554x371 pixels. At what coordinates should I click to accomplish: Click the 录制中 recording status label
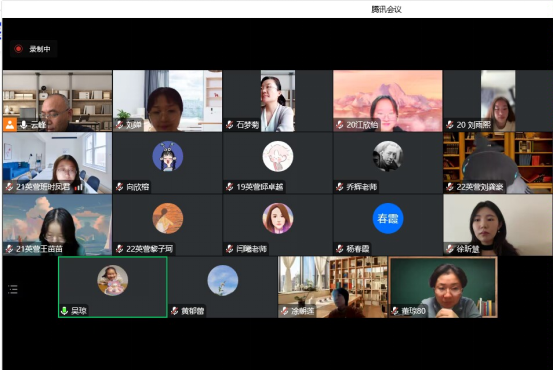[x=40, y=49]
